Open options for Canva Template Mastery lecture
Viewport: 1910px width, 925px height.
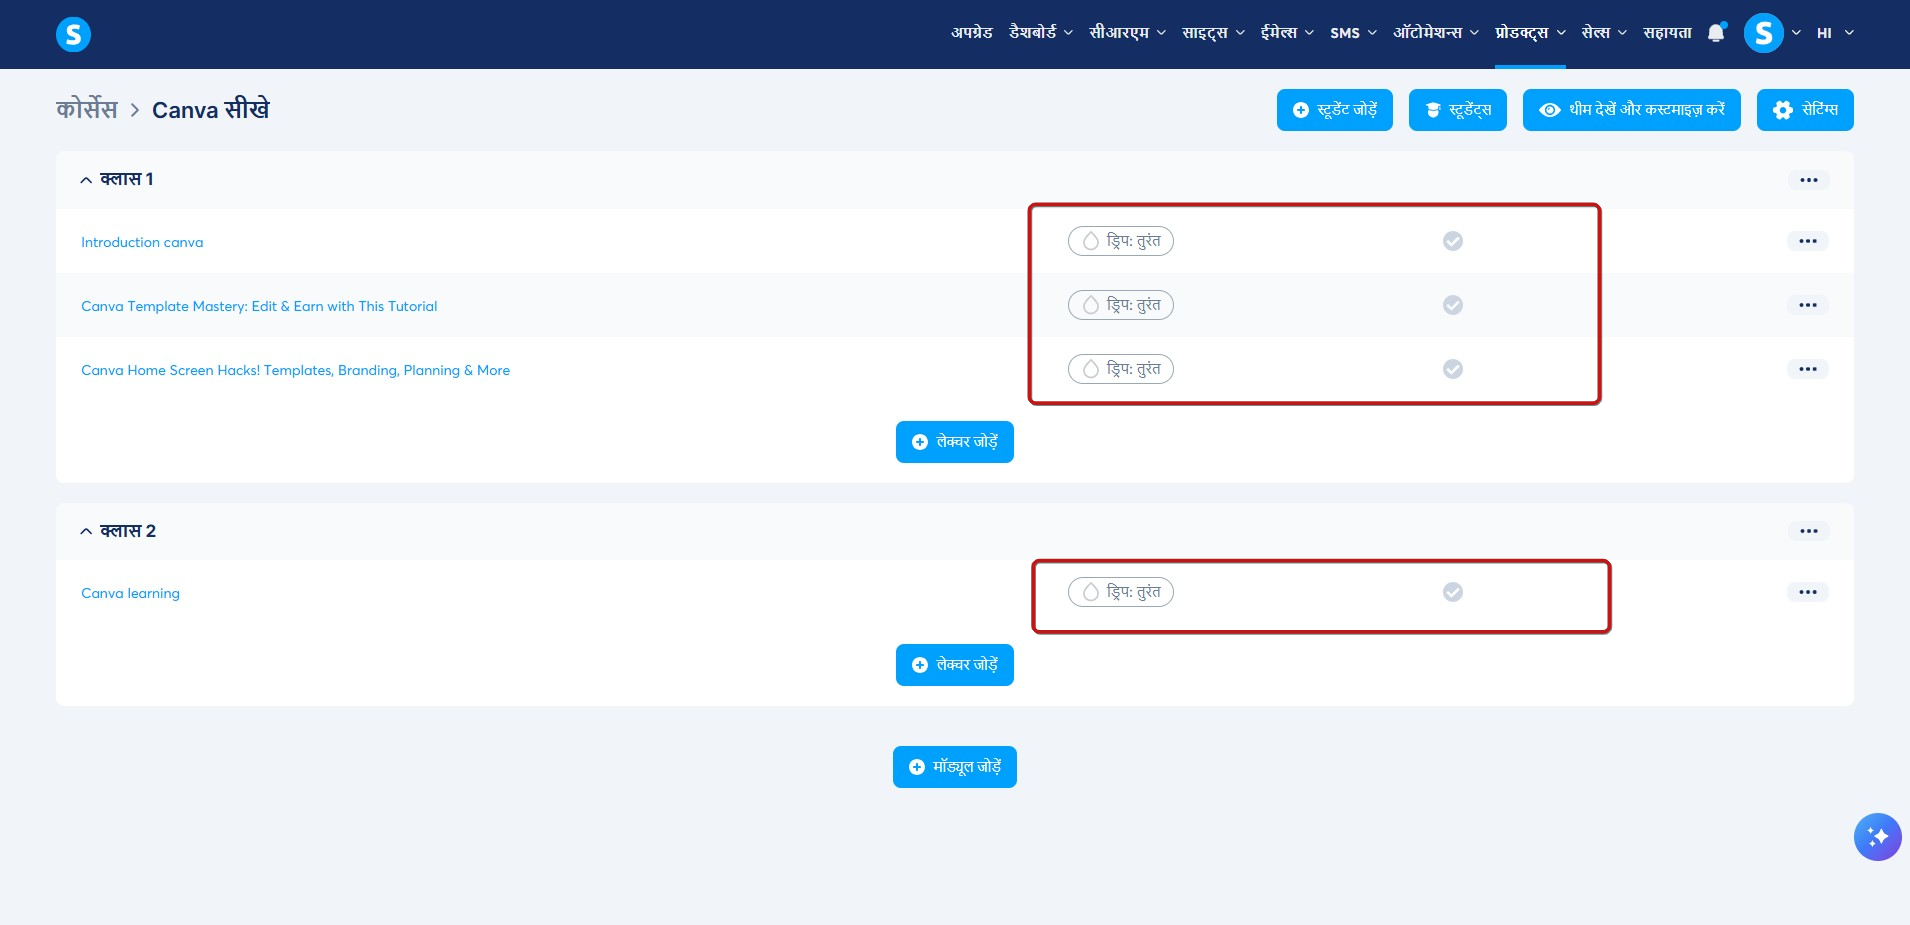click(x=1807, y=305)
